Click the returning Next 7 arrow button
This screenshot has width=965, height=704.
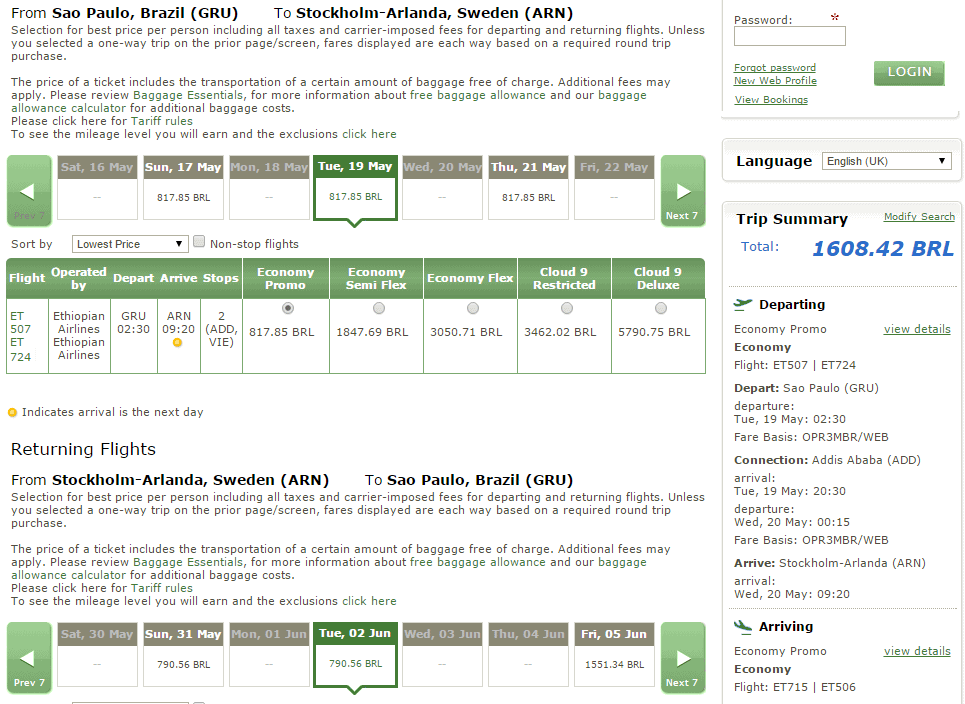[x=683, y=658]
